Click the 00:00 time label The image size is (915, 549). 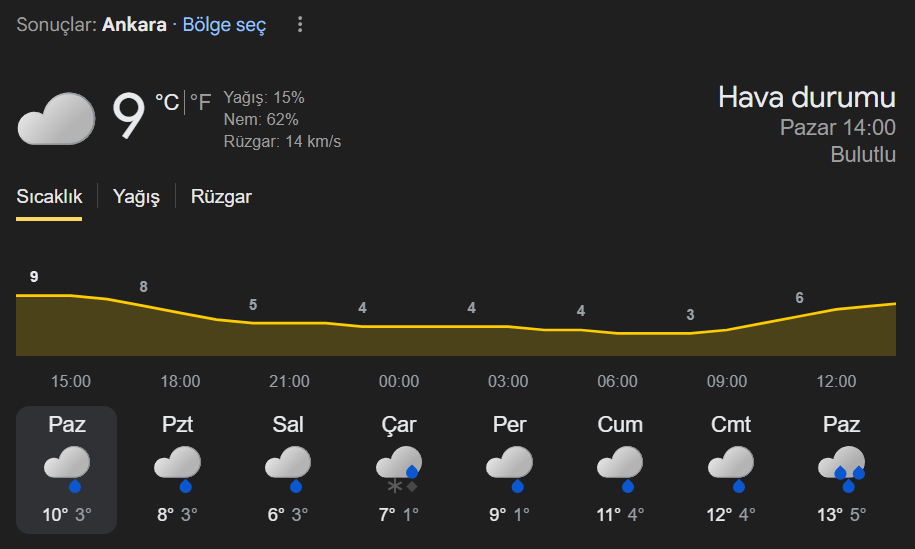coord(399,382)
